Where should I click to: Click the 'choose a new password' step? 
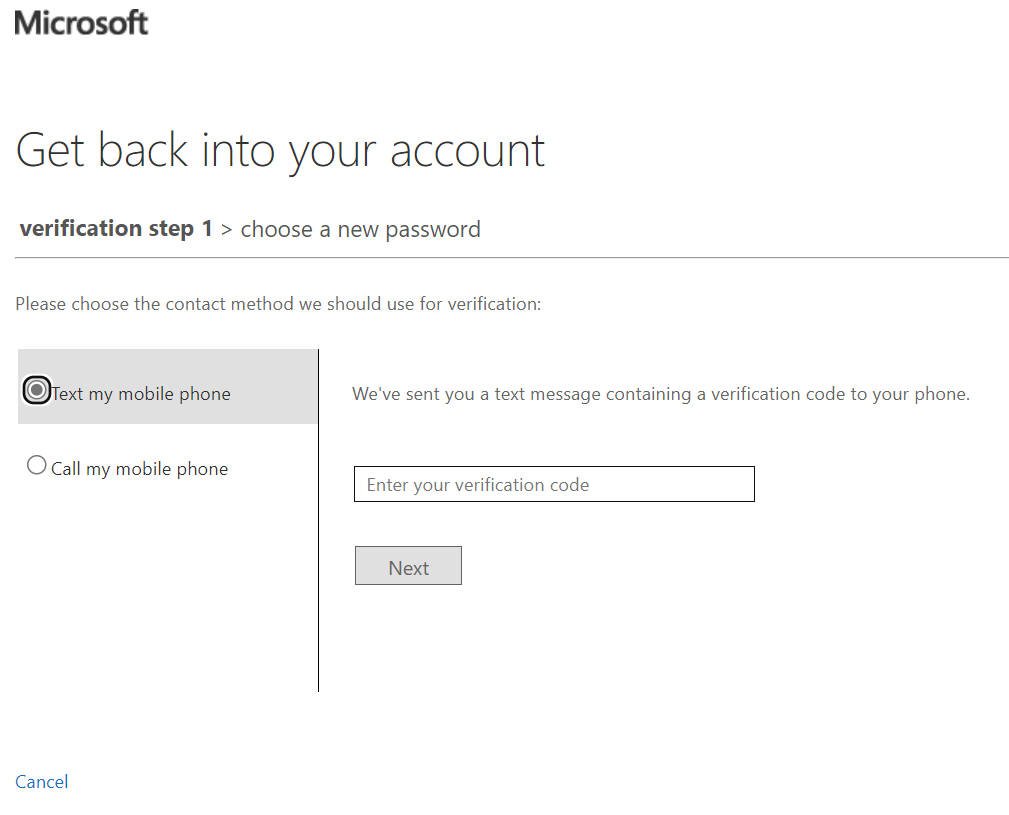tap(361, 230)
